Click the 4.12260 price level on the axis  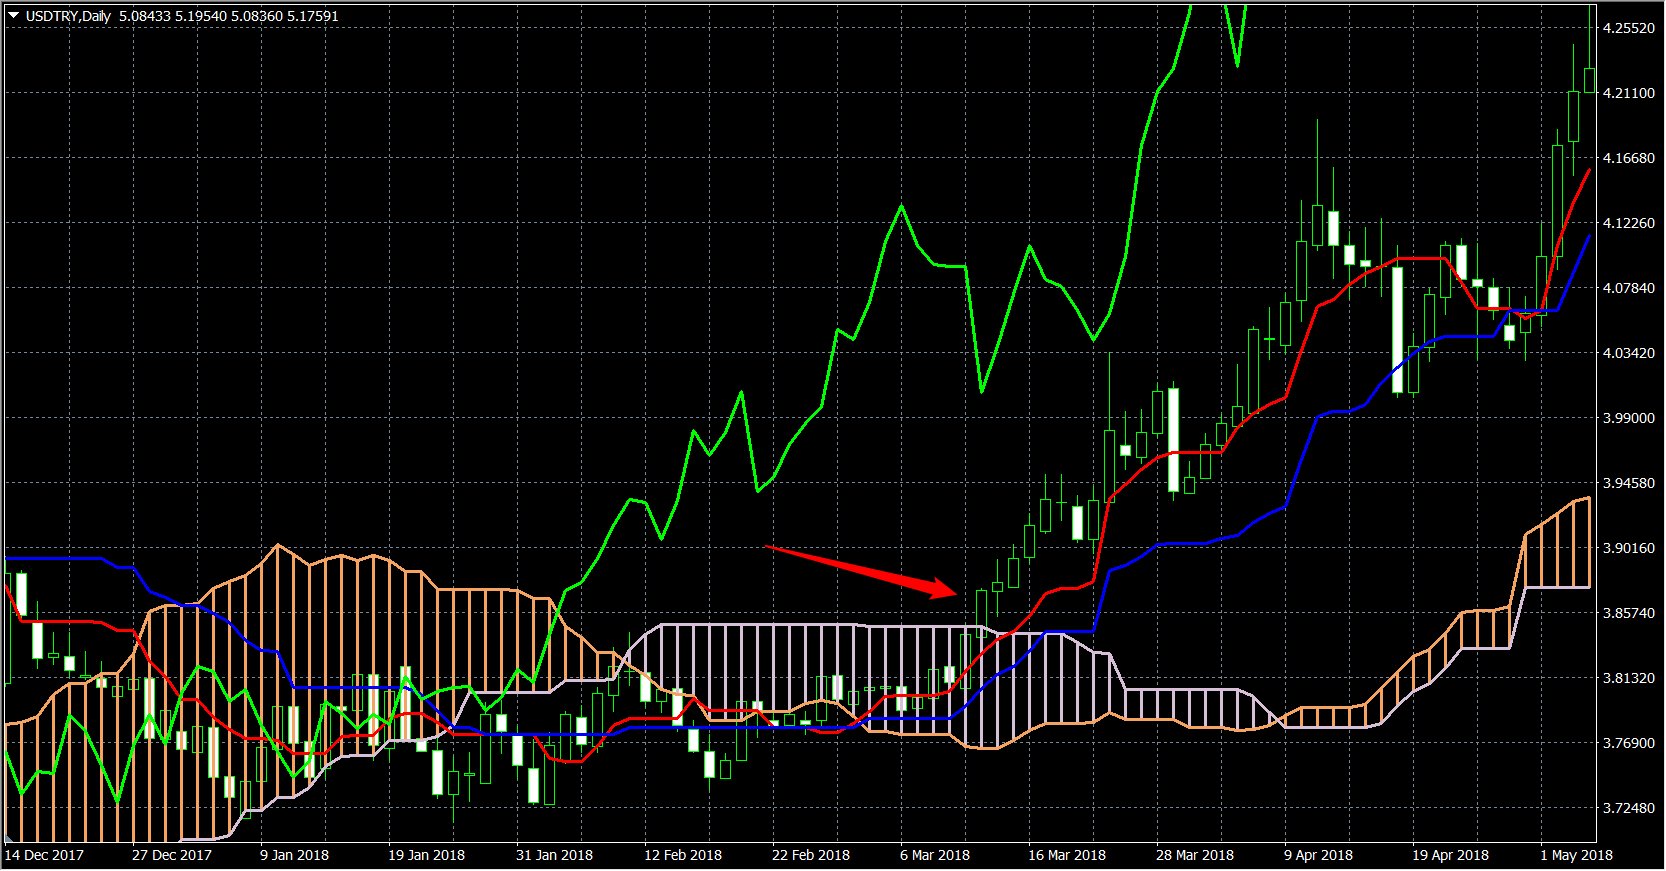tap(1628, 223)
